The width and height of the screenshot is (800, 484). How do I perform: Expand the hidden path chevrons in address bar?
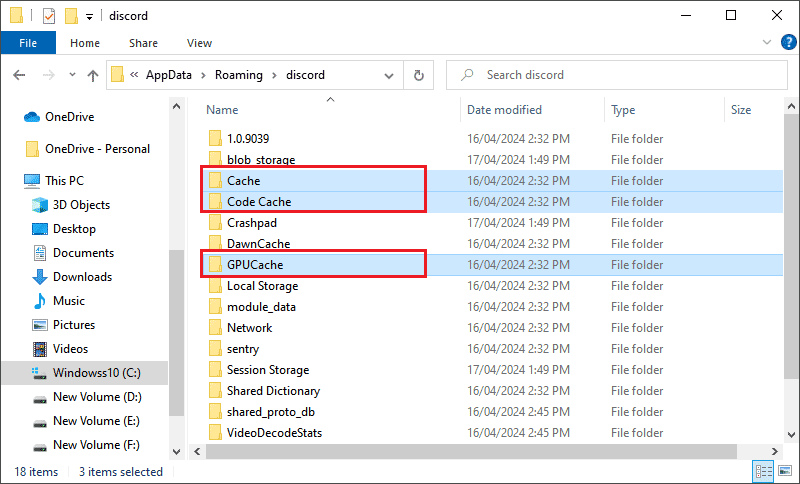(134, 75)
